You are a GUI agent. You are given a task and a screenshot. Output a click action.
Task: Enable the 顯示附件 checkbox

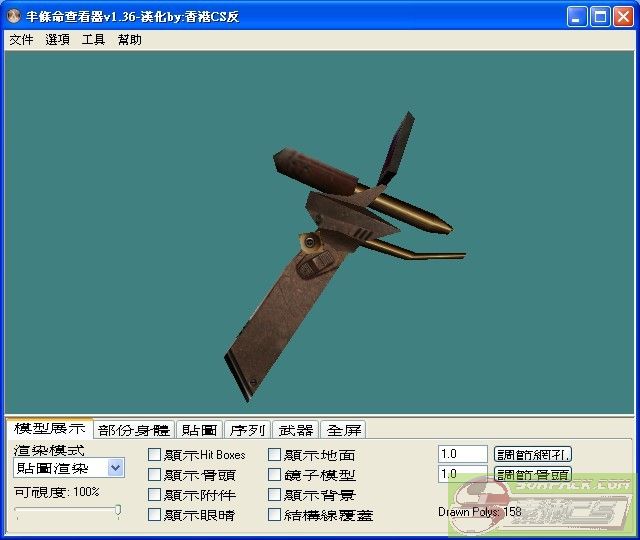click(154, 495)
